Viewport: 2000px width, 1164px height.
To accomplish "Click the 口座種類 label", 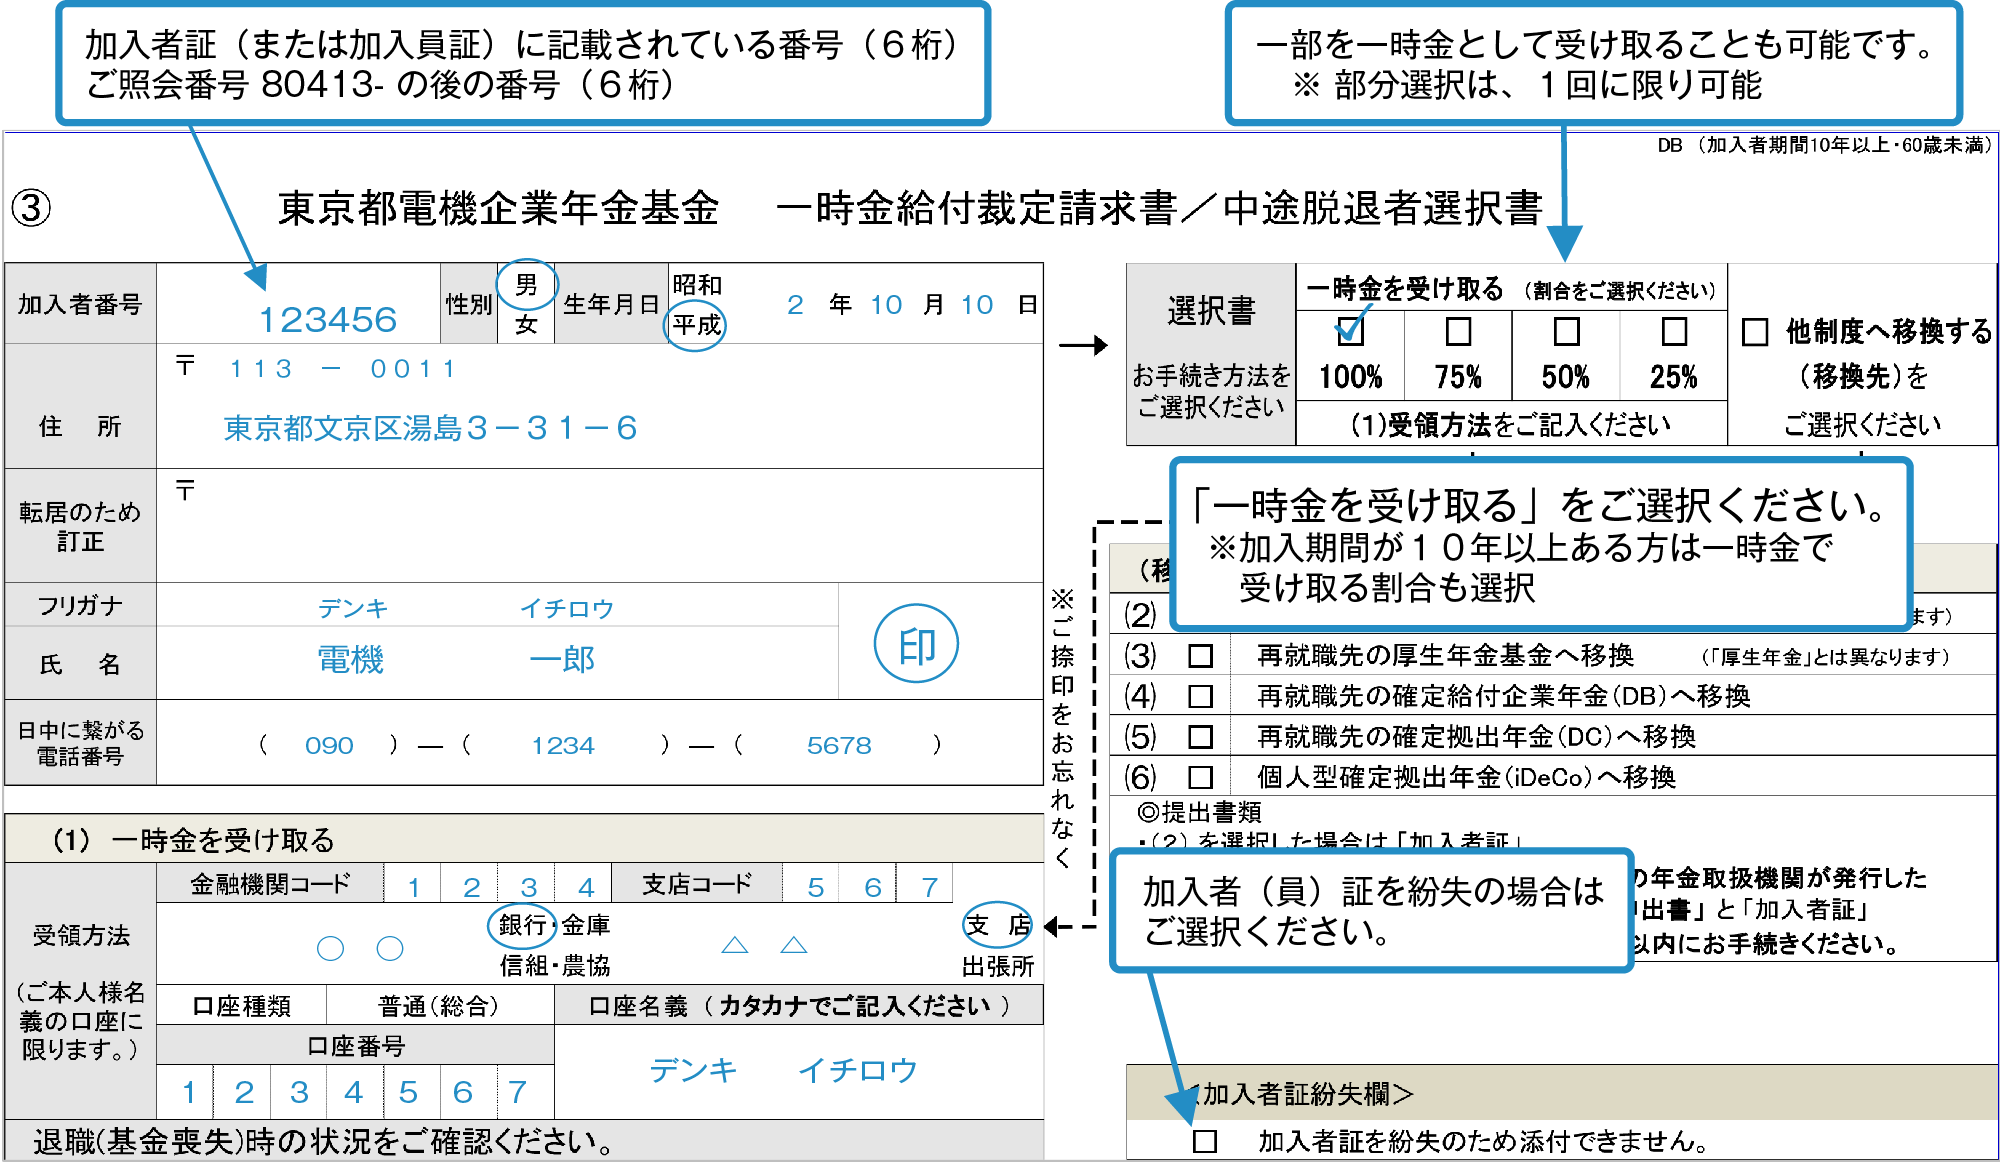I will (x=242, y=1006).
